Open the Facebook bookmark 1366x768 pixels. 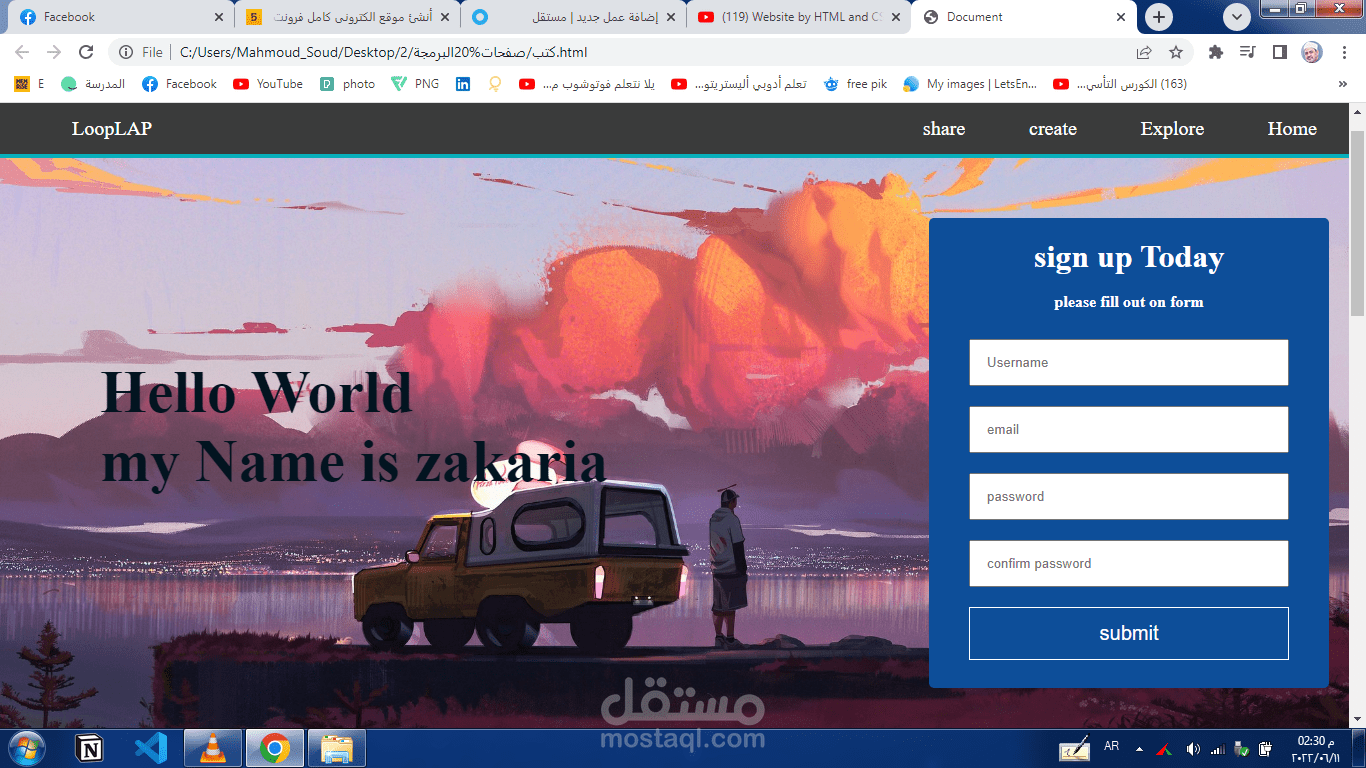tap(179, 84)
